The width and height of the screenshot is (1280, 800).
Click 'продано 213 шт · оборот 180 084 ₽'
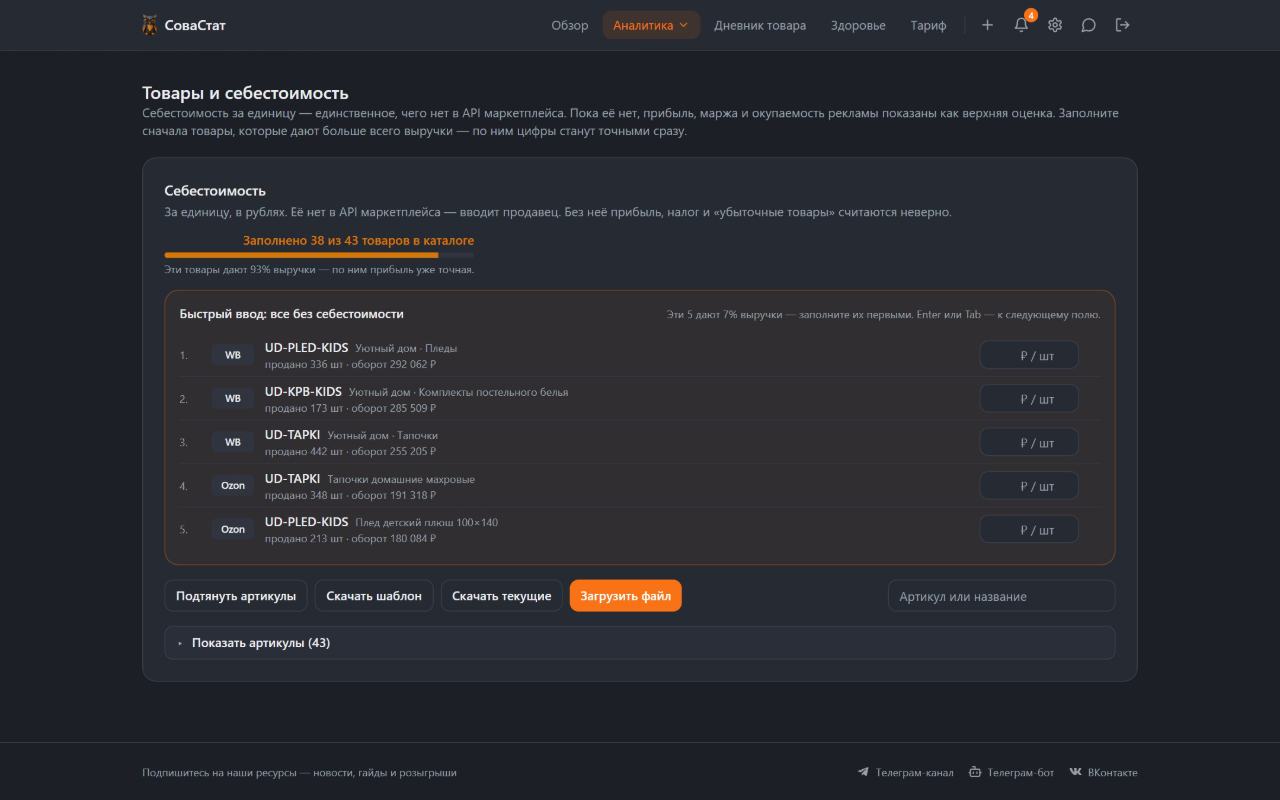[x=350, y=539]
